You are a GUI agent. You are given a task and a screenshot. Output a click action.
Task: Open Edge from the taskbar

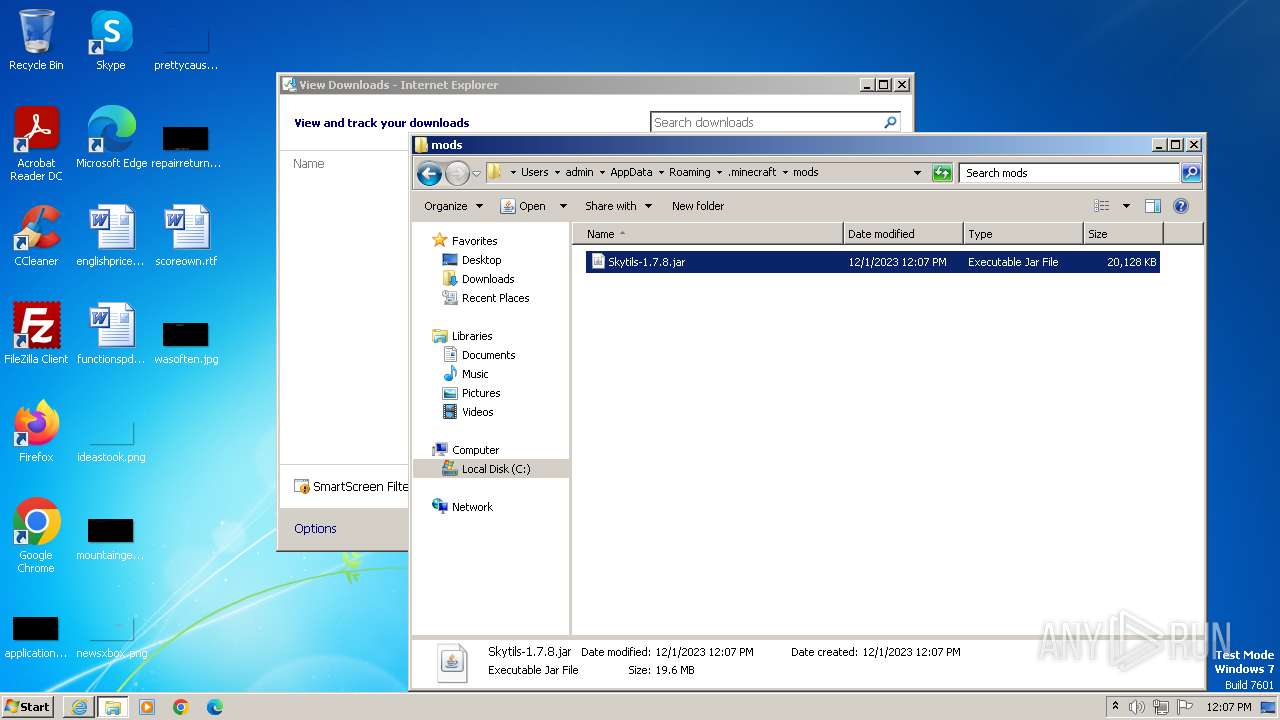click(215, 707)
